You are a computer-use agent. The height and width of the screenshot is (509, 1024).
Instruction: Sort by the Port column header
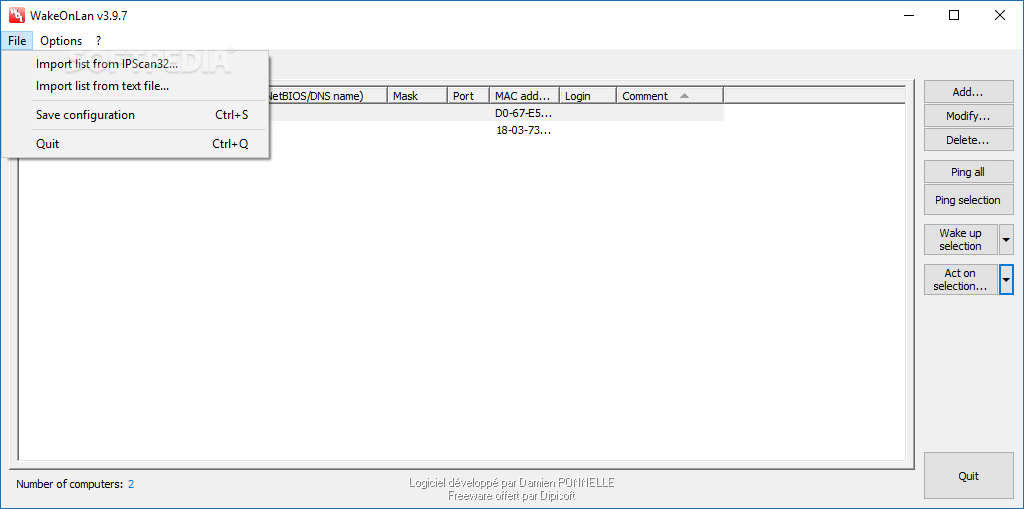[x=468, y=96]
